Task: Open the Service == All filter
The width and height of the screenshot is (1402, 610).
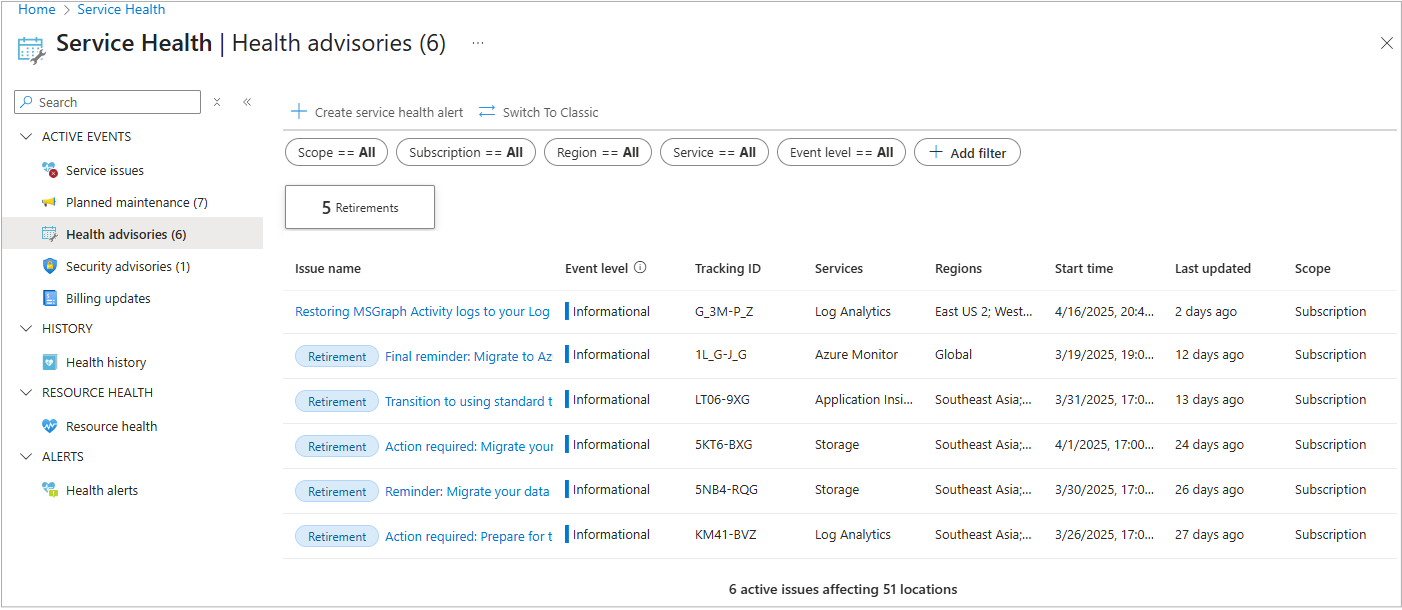Action: pos(715,152)
